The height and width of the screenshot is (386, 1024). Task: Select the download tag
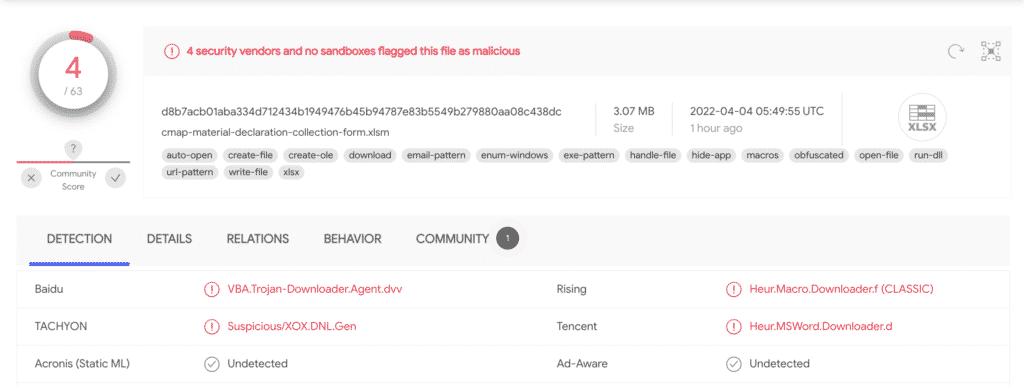[370, 155]
